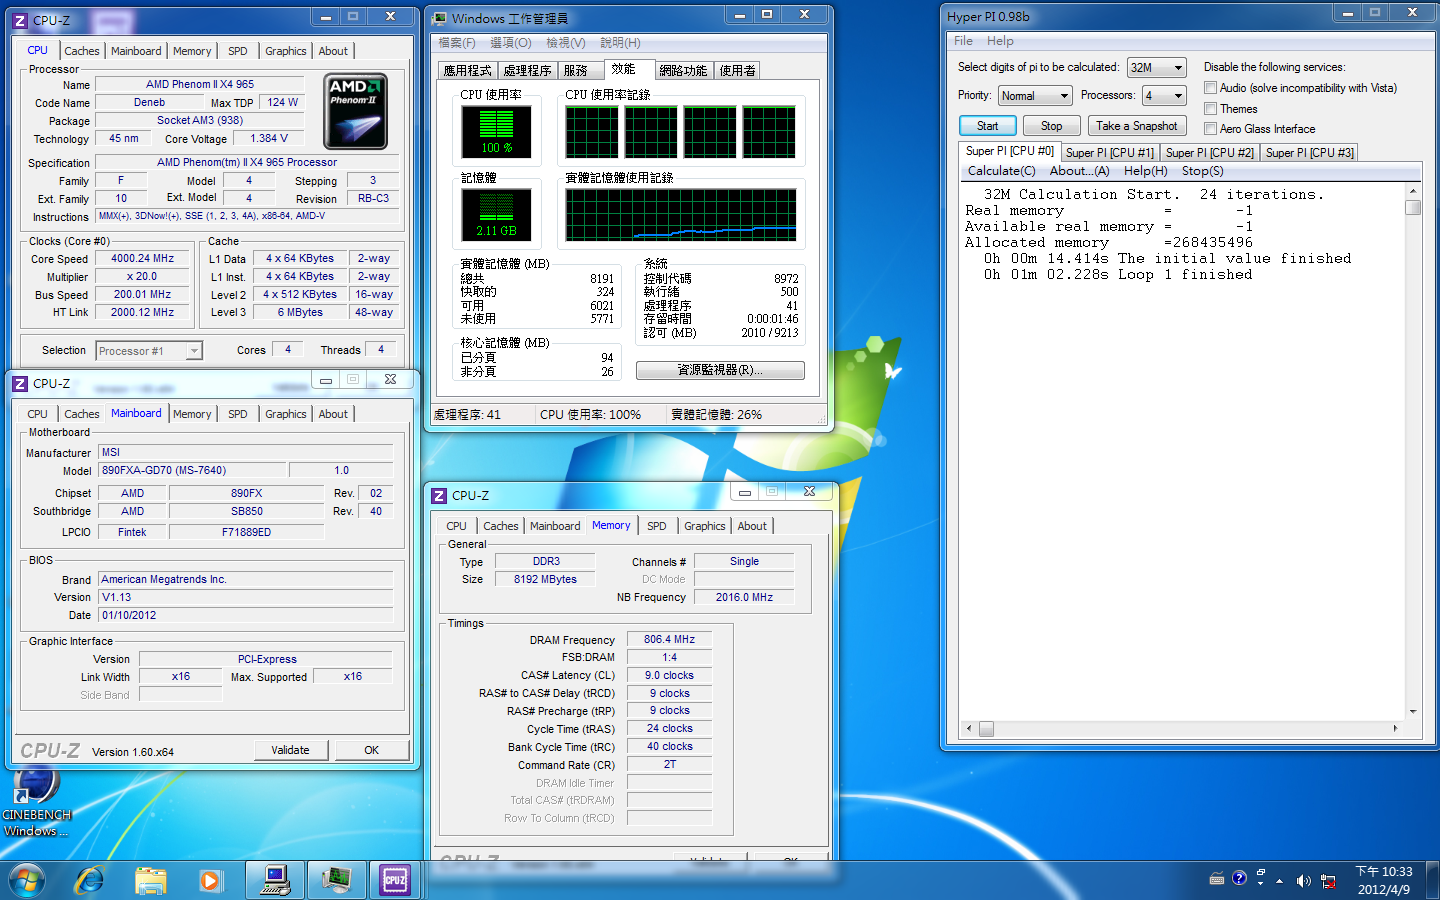This screenshot has height=900, width=1440.
Task: Click the Super PI horizontal scrollbar thumb
Action: click(986, 729)
